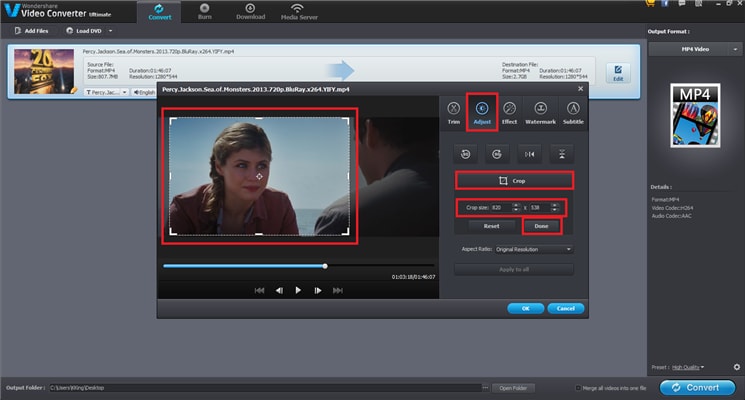Cancel the edit dialog

coord(565,308)
